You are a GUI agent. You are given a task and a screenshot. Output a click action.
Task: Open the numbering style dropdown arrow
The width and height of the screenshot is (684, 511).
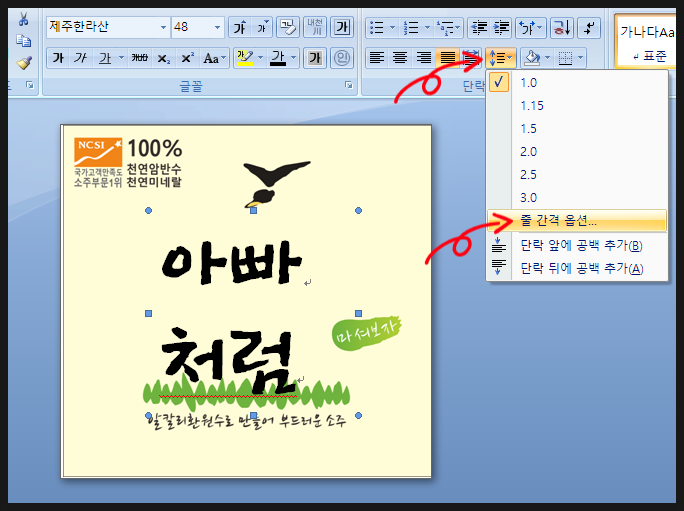tap(427, 28)
